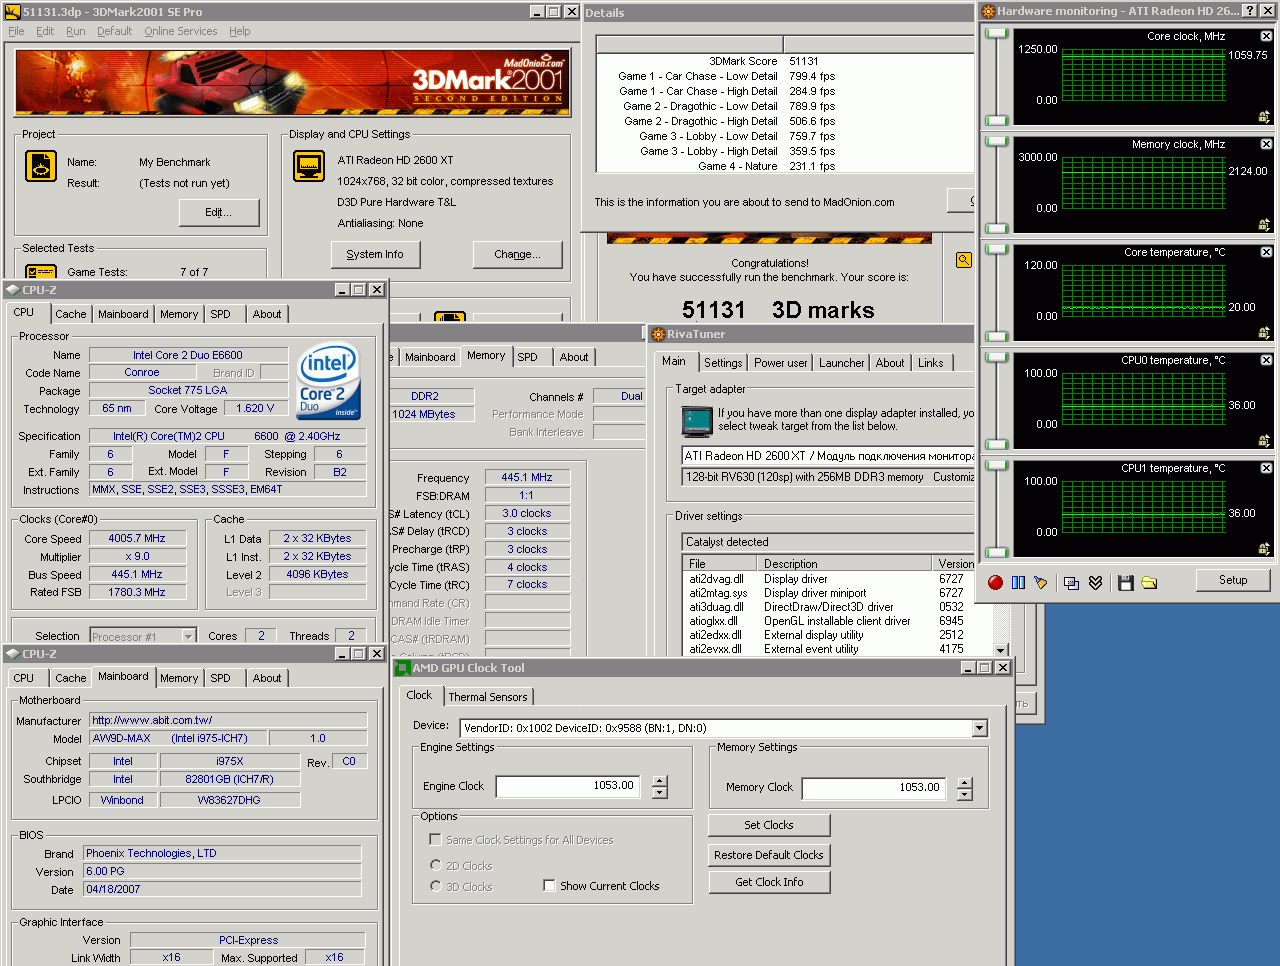Open the Run menu in 3DMark2001
The height and width of the screenshot is (966, 1280).
[x=75, y=31]
